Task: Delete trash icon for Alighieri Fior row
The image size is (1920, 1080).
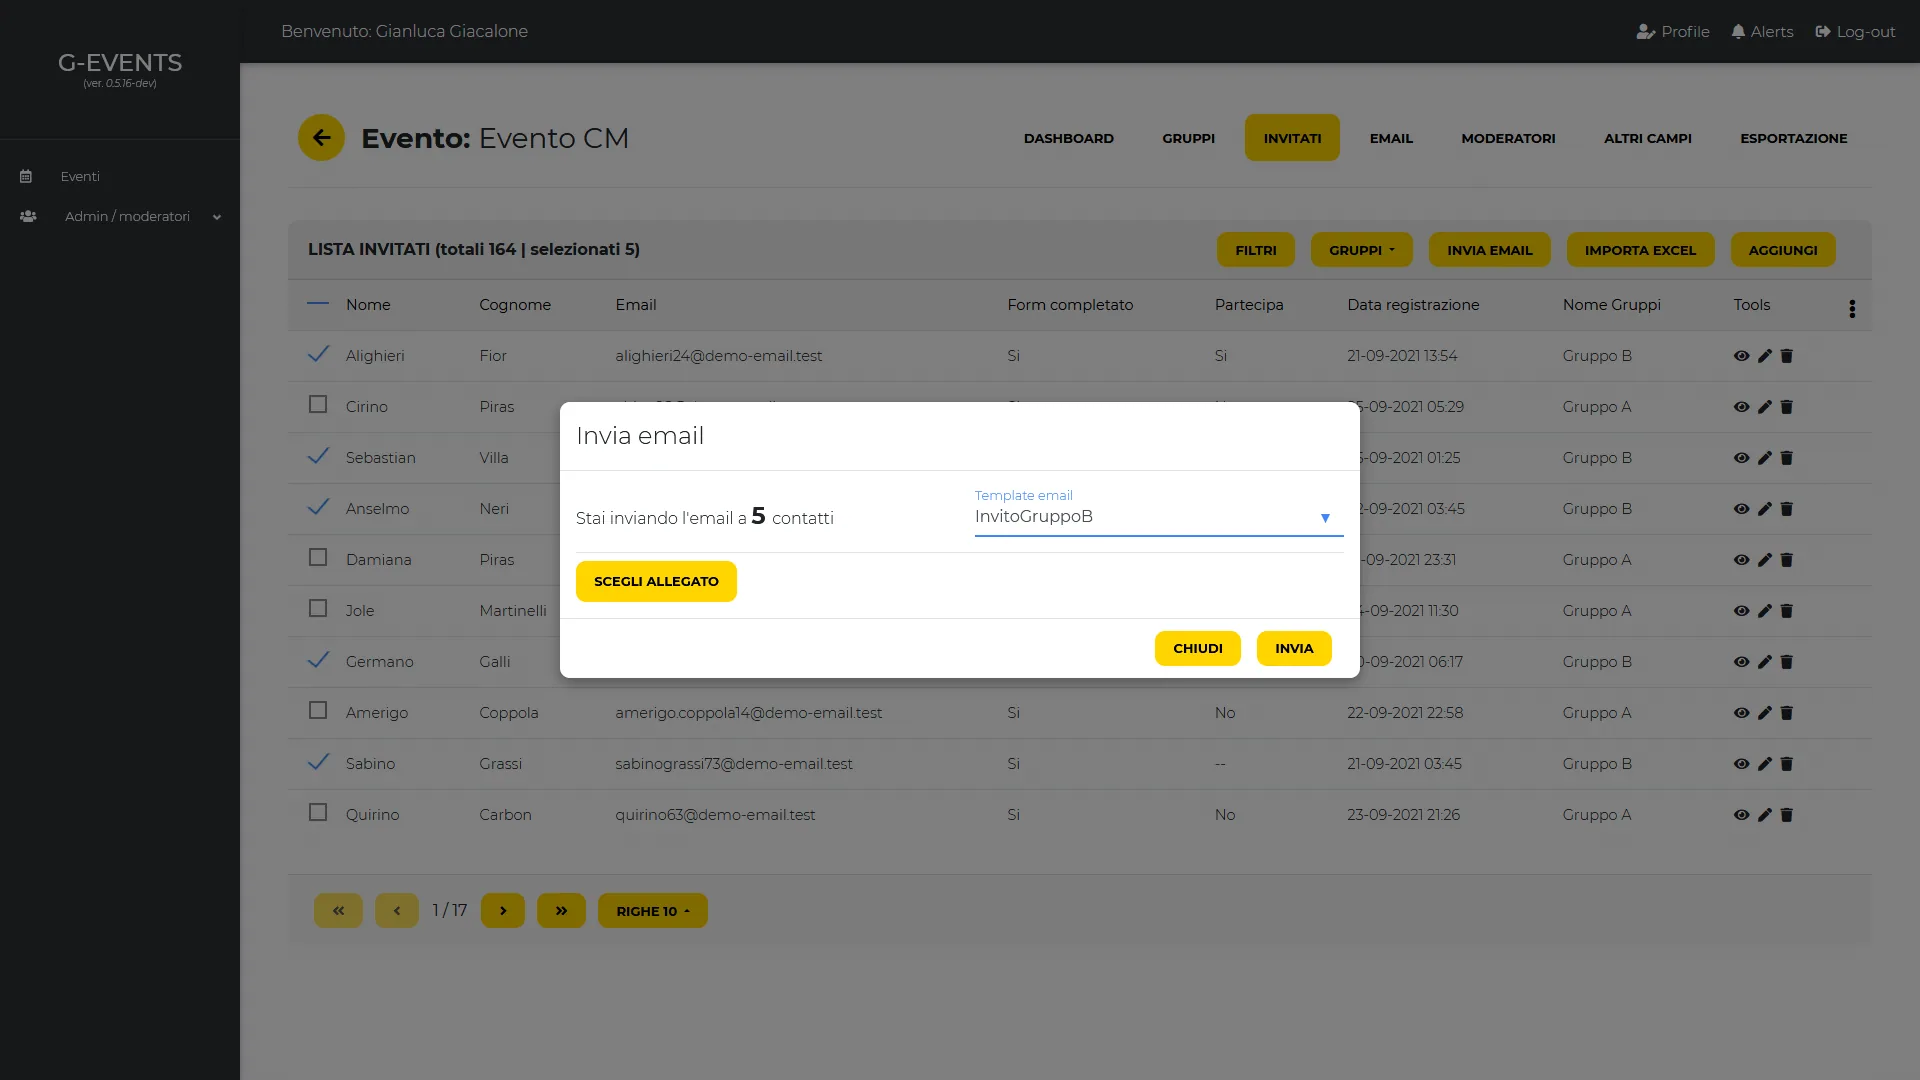Action: (1787, 356)
